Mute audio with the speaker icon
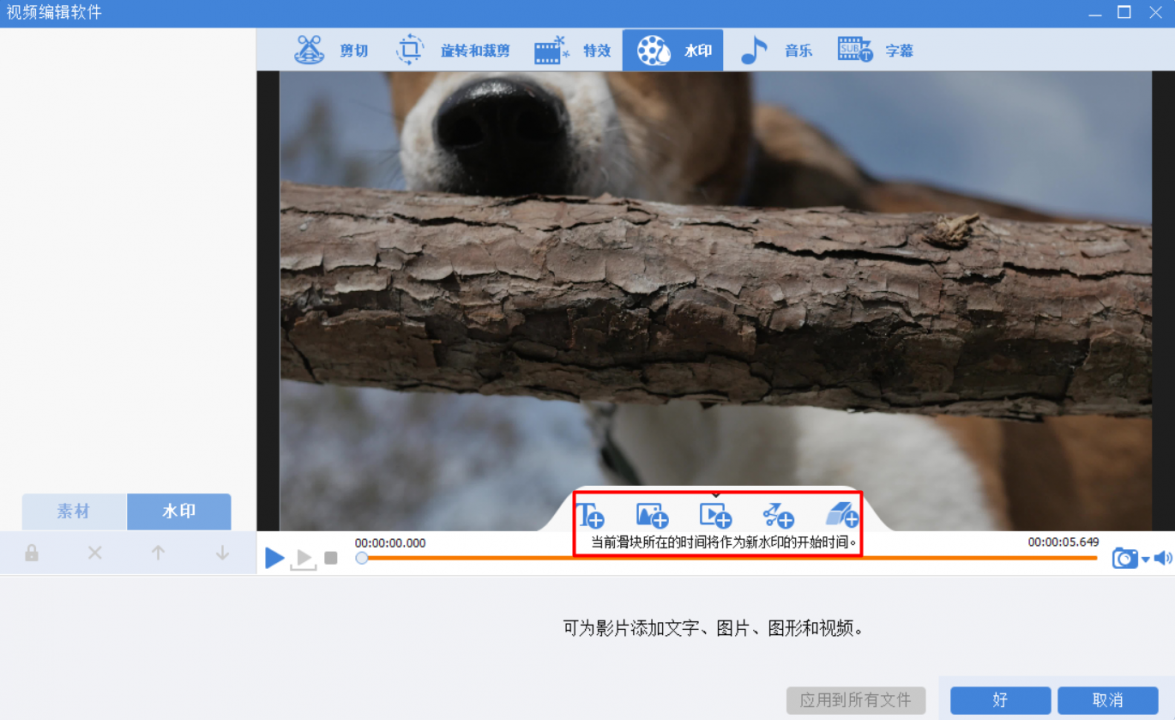This screenshot has width=1175, height=720. coord(1163,558)
